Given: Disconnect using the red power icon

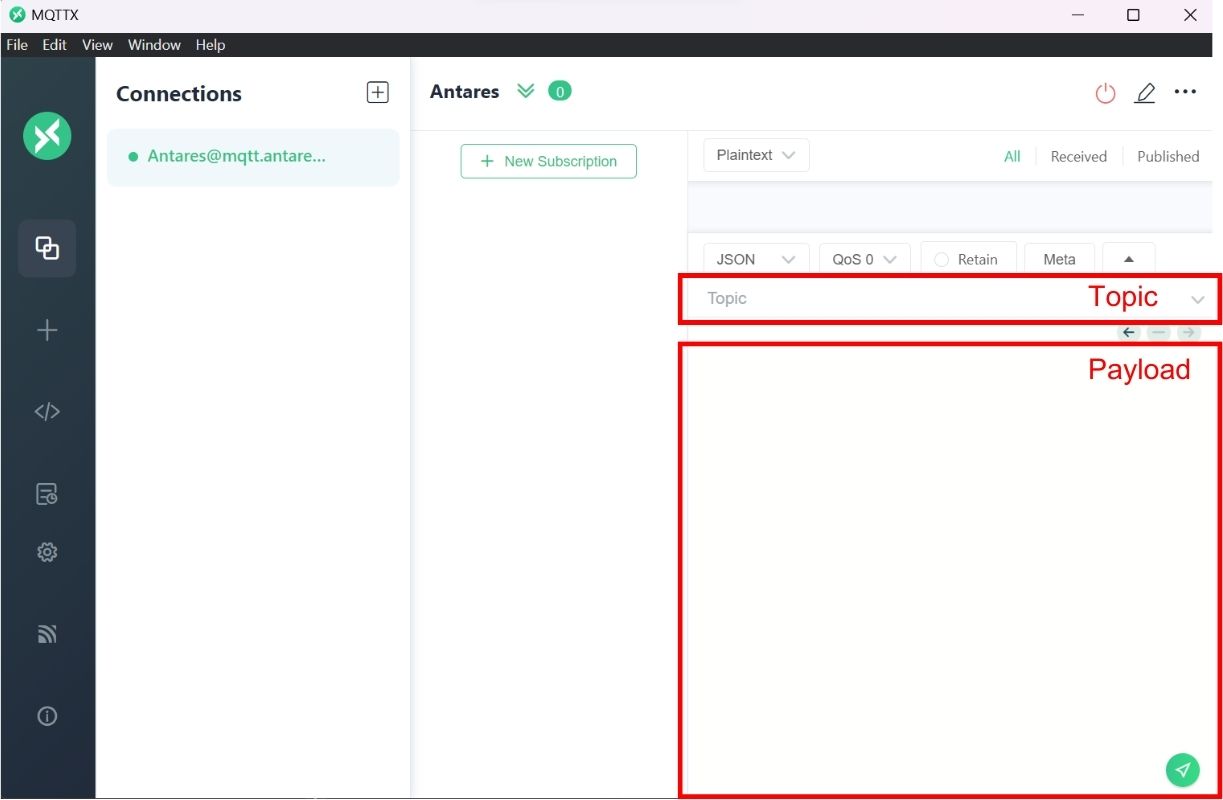Looking at the screenshot, I should 1105,93.
